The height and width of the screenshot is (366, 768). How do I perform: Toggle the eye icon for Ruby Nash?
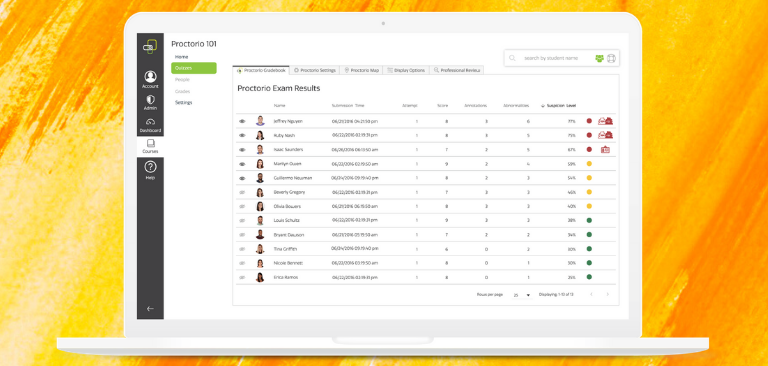(x=242, y=135)
